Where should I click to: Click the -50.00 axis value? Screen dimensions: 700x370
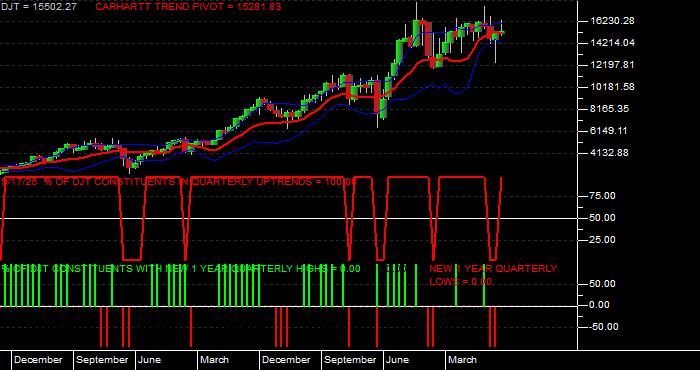tap(604, 327)
